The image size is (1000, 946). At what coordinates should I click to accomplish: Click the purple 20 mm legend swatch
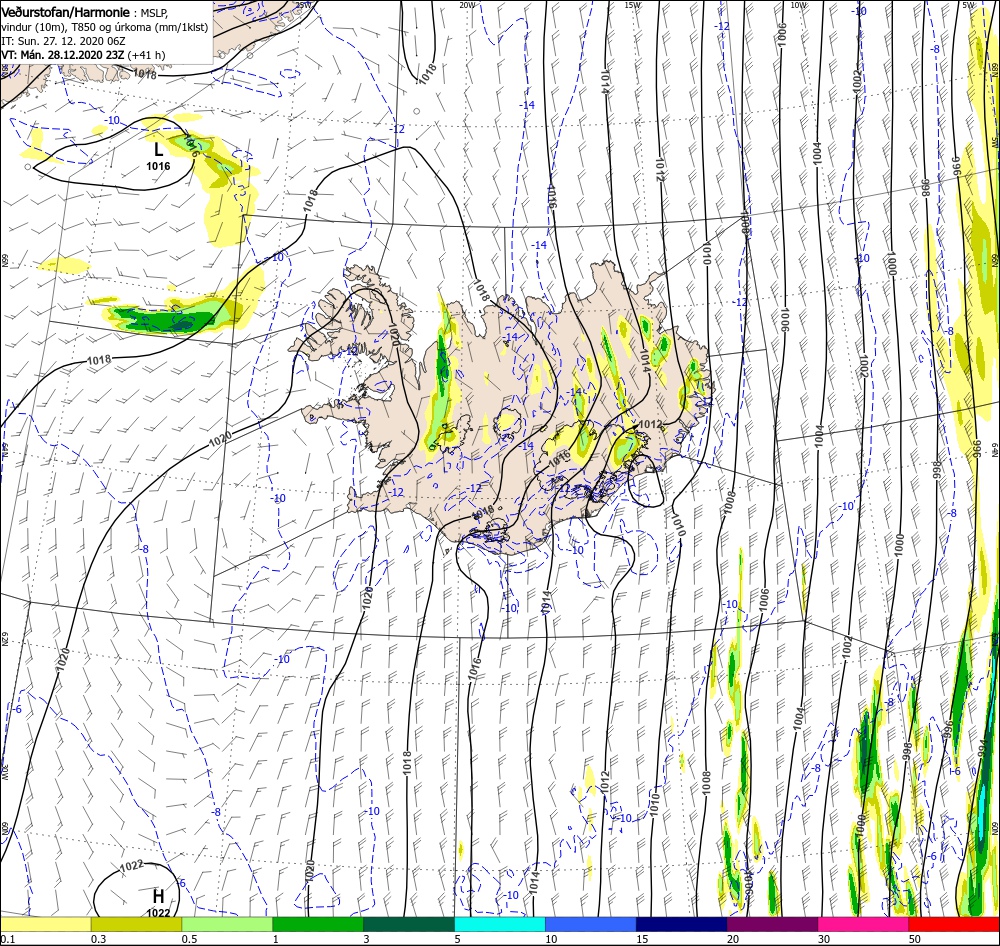pyautogui.click(x=772, y=924)
